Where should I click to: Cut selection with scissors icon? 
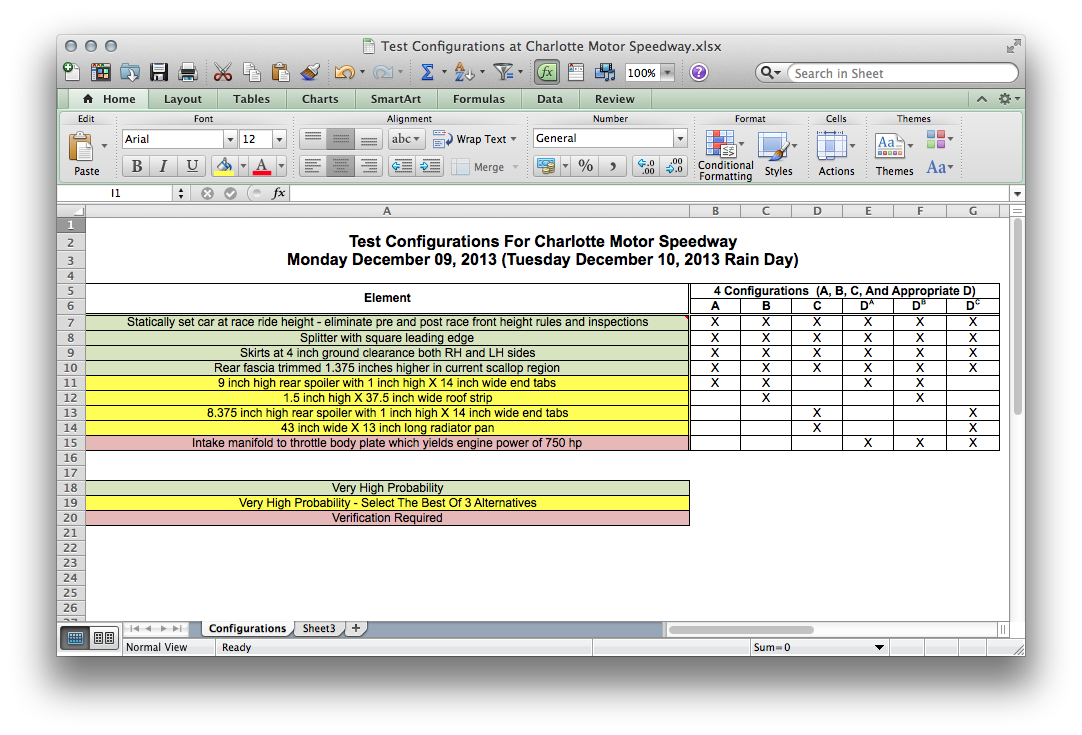click(x=222, y=72)
